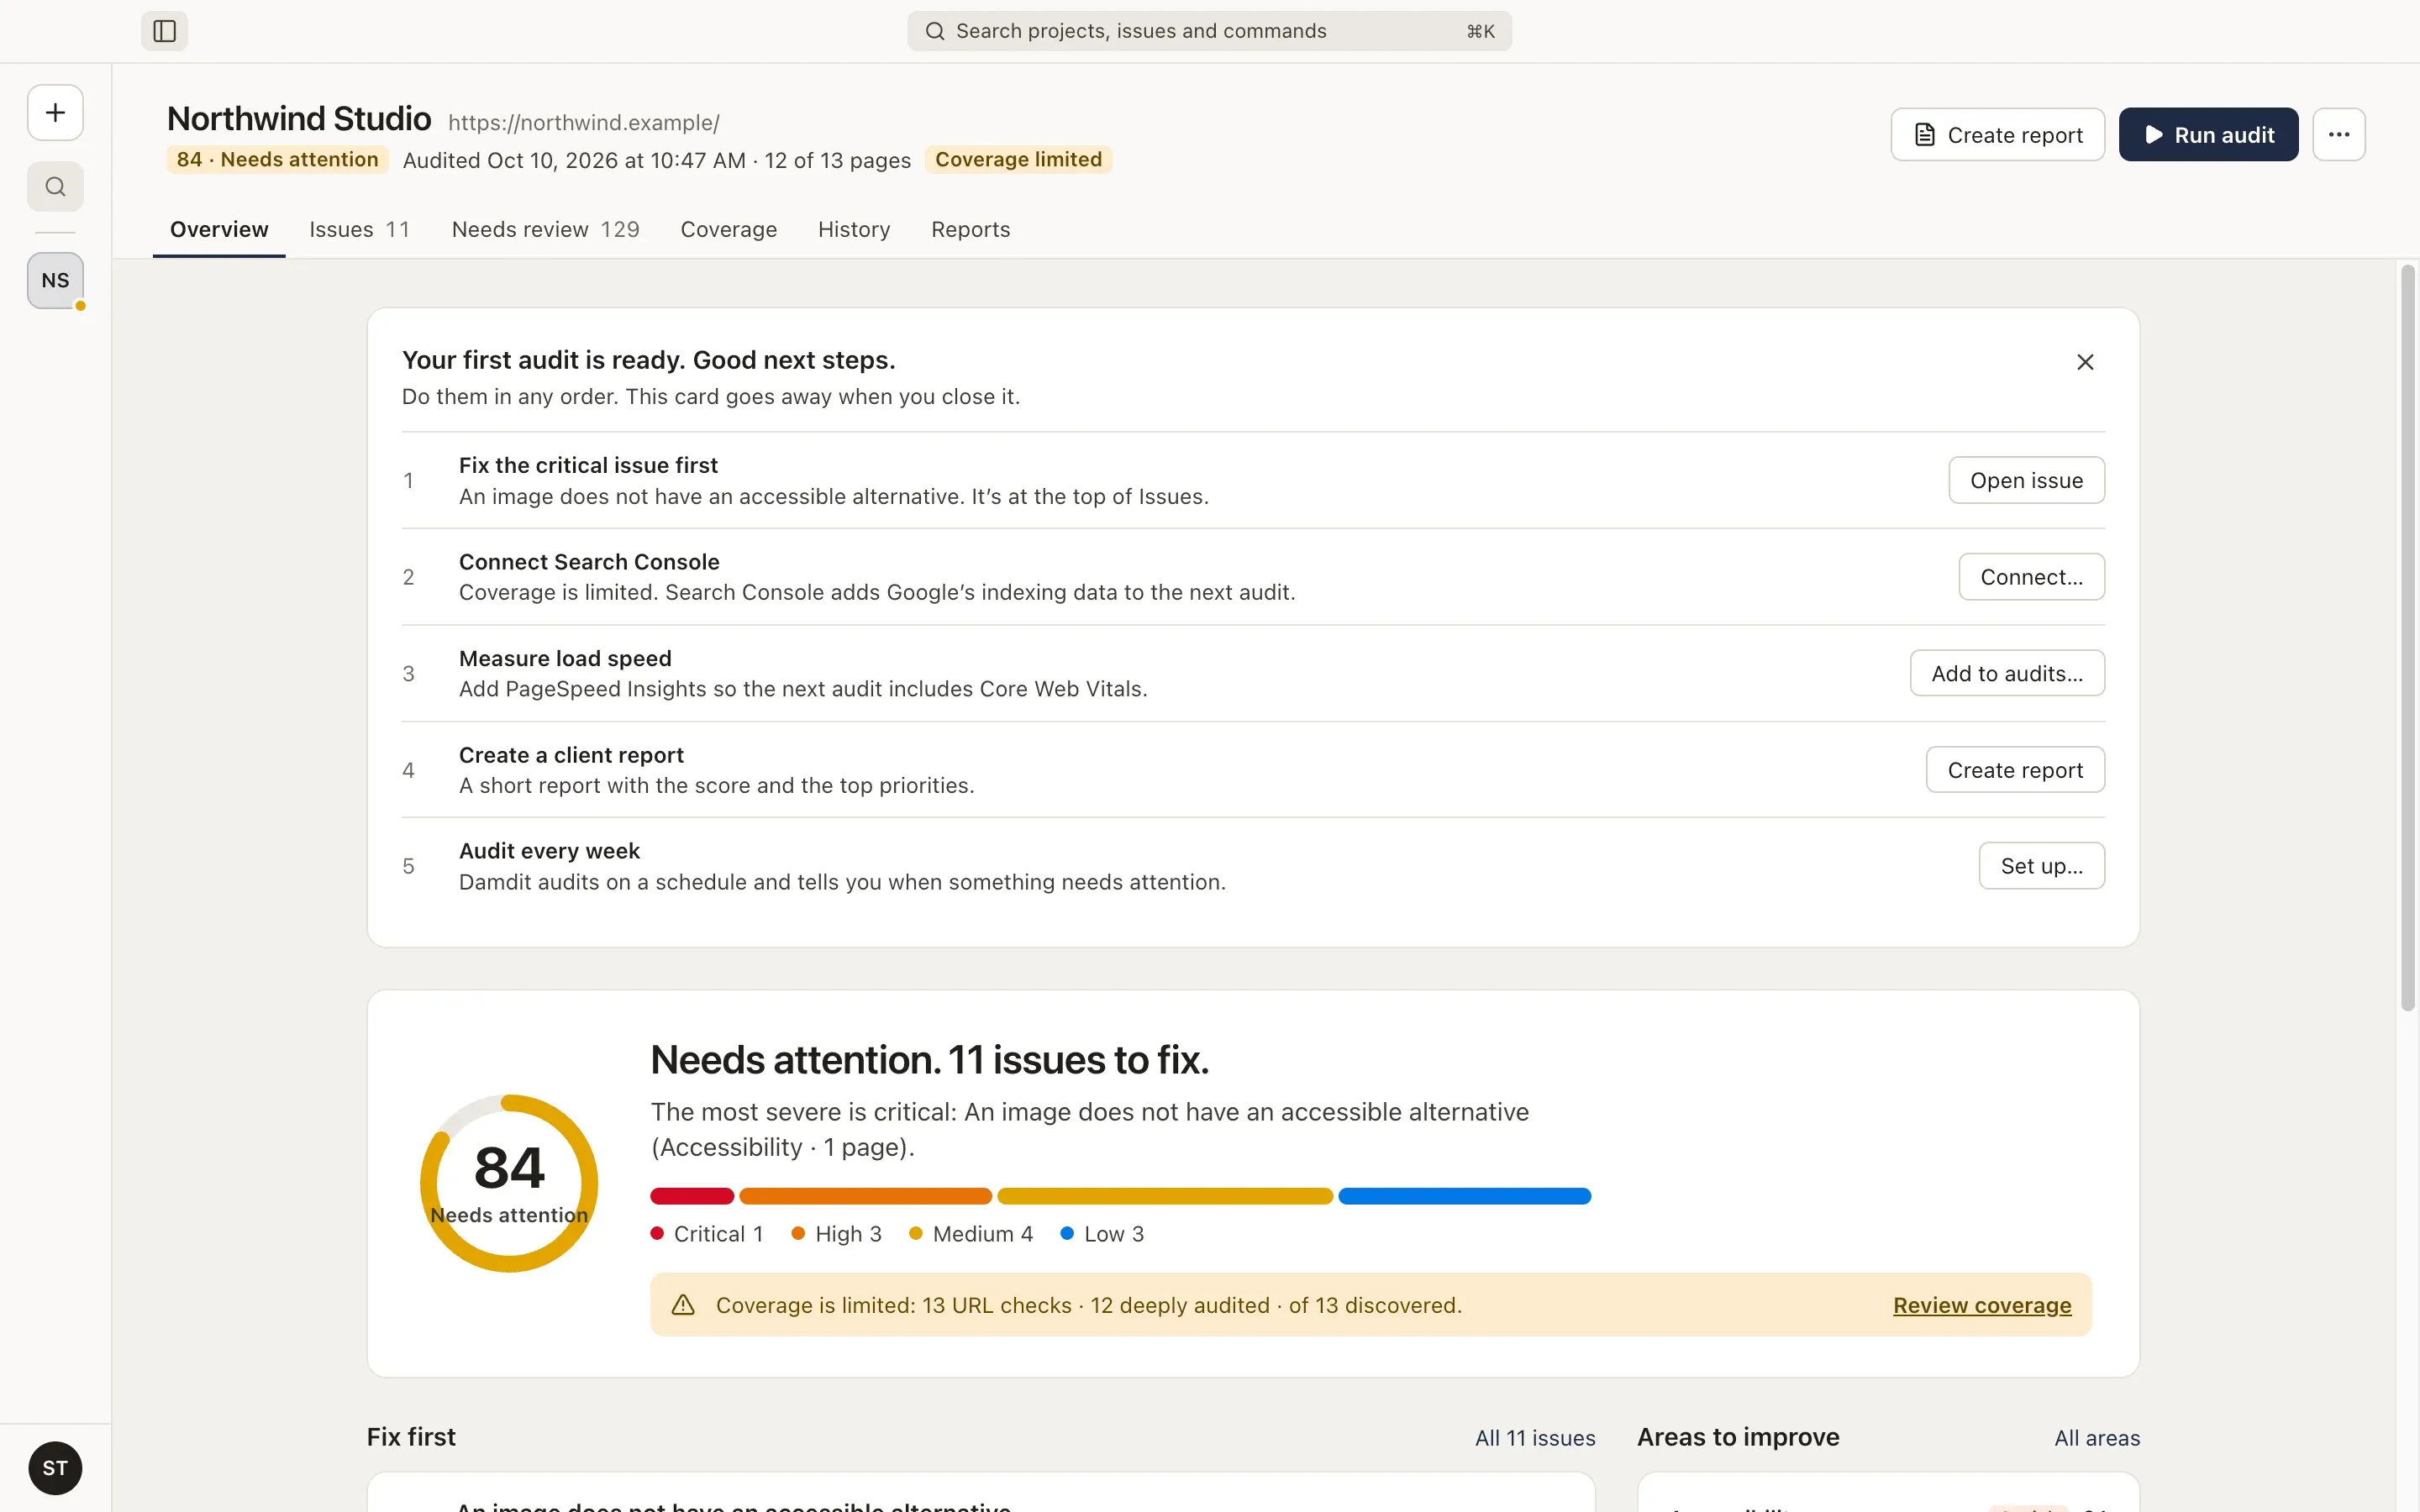Open the search icon in left rail
Image resolution: width=2420 pixels, height=1512 pixels.
coord(55,187)
